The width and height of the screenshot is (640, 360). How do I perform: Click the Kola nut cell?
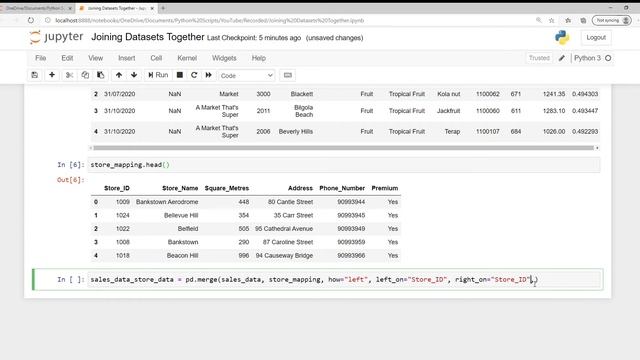pyautogui.click(x=449, y=94)
